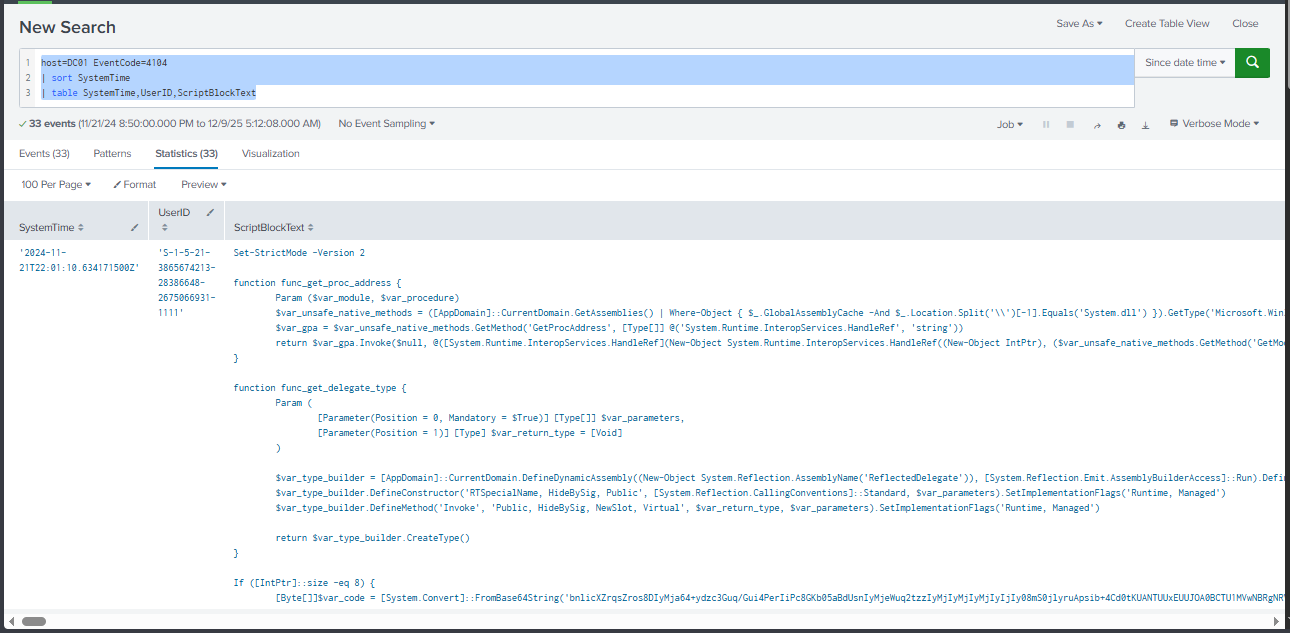Click the Export results download icon
Image resolution: width=1290 pixels, height=633 pixels.
point(1145,125)
